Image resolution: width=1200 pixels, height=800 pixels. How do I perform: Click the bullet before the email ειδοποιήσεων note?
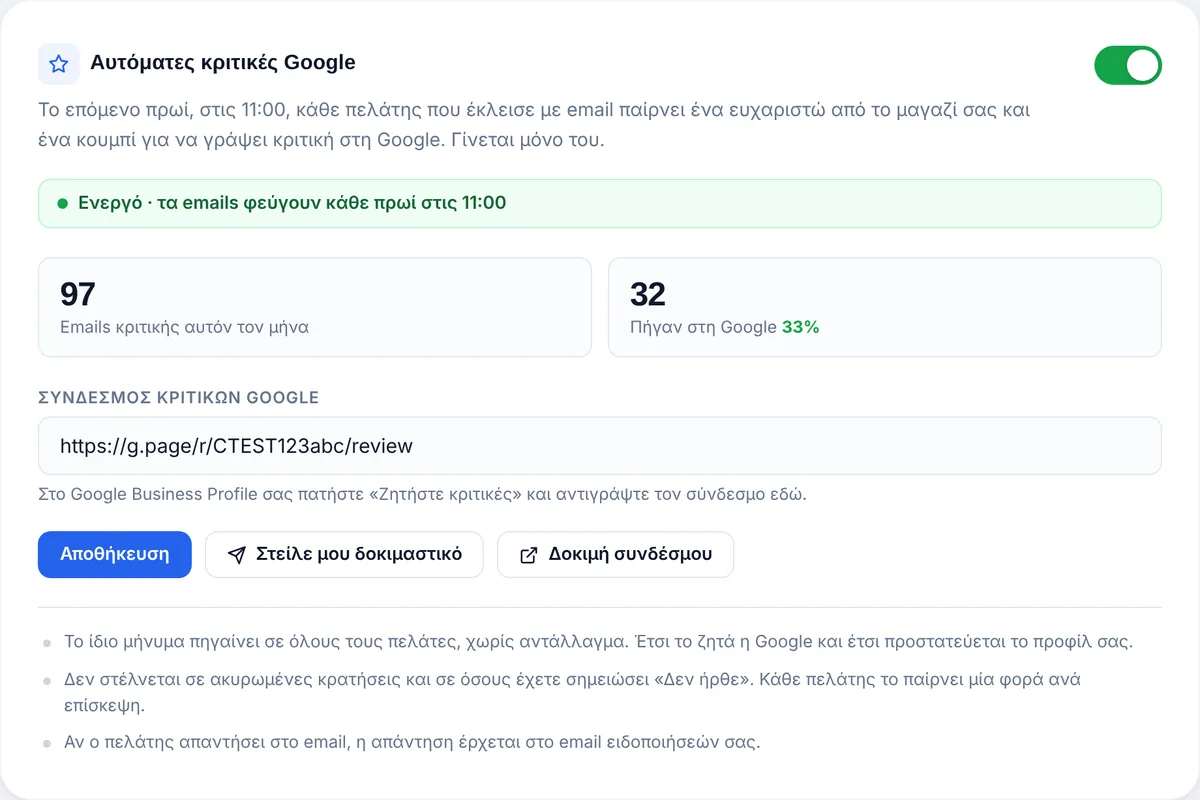pos(46,745)
